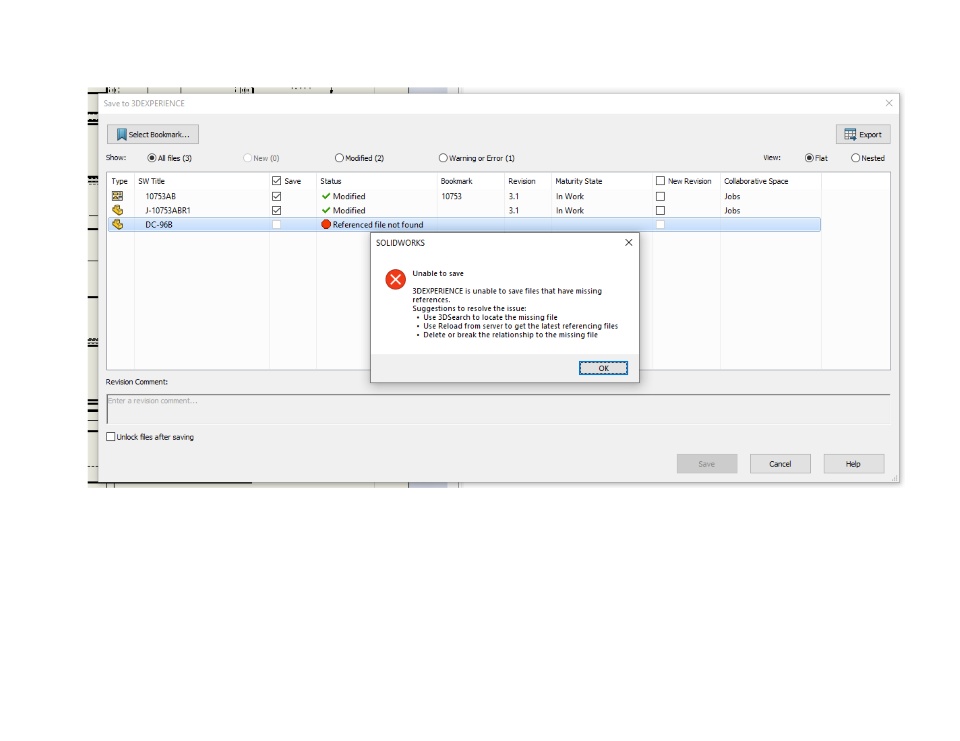Click the Revision column header
This screenshot has width=960, height=741.
[x=522, y=181]
